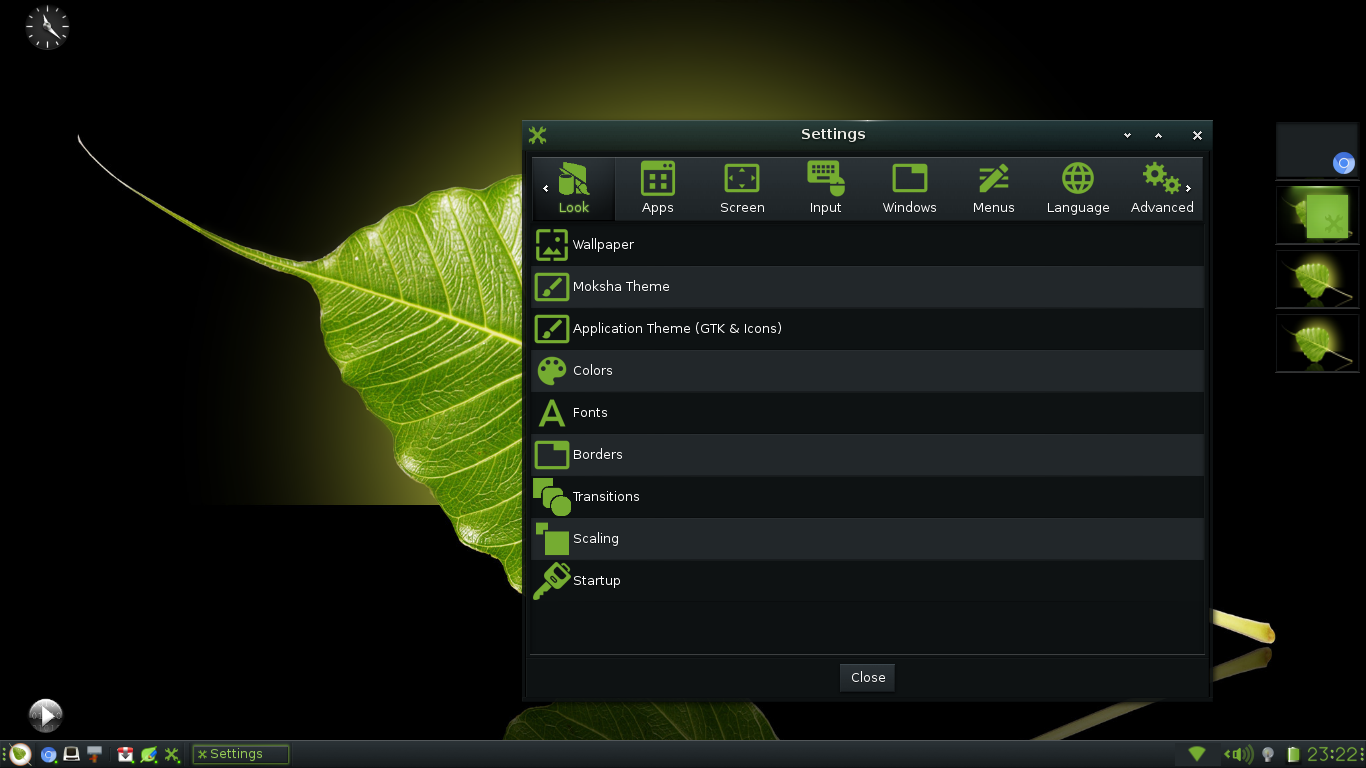Screen dimensions: 1366x768
Task: Open the Borders settings item
Action: pyautogui.click(x=597, y=455)
